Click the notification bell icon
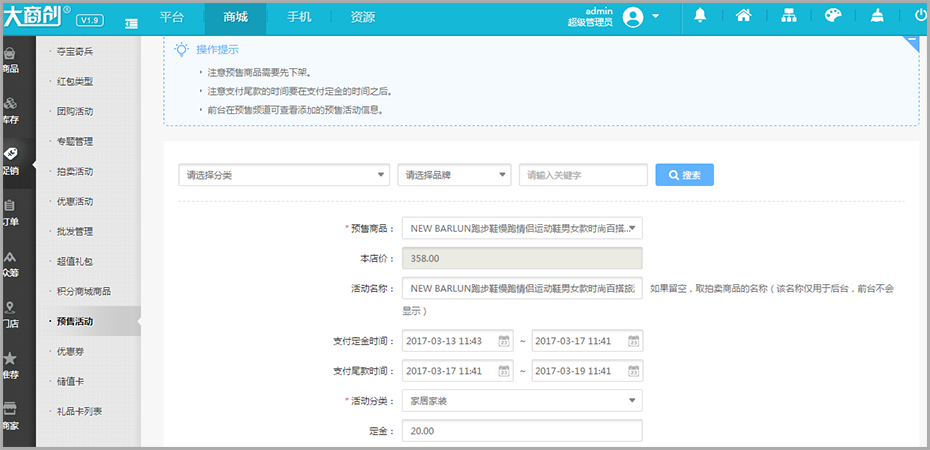The image size is (930, 450). click(700, 17)
